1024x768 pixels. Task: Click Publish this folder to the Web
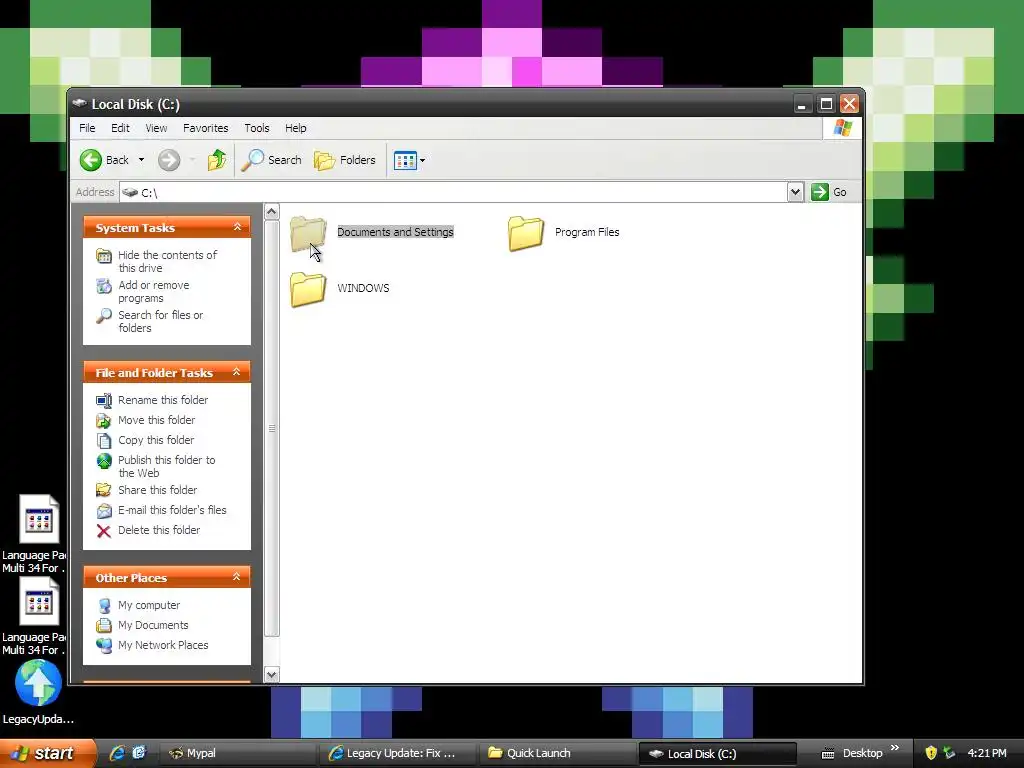(167, 466)
